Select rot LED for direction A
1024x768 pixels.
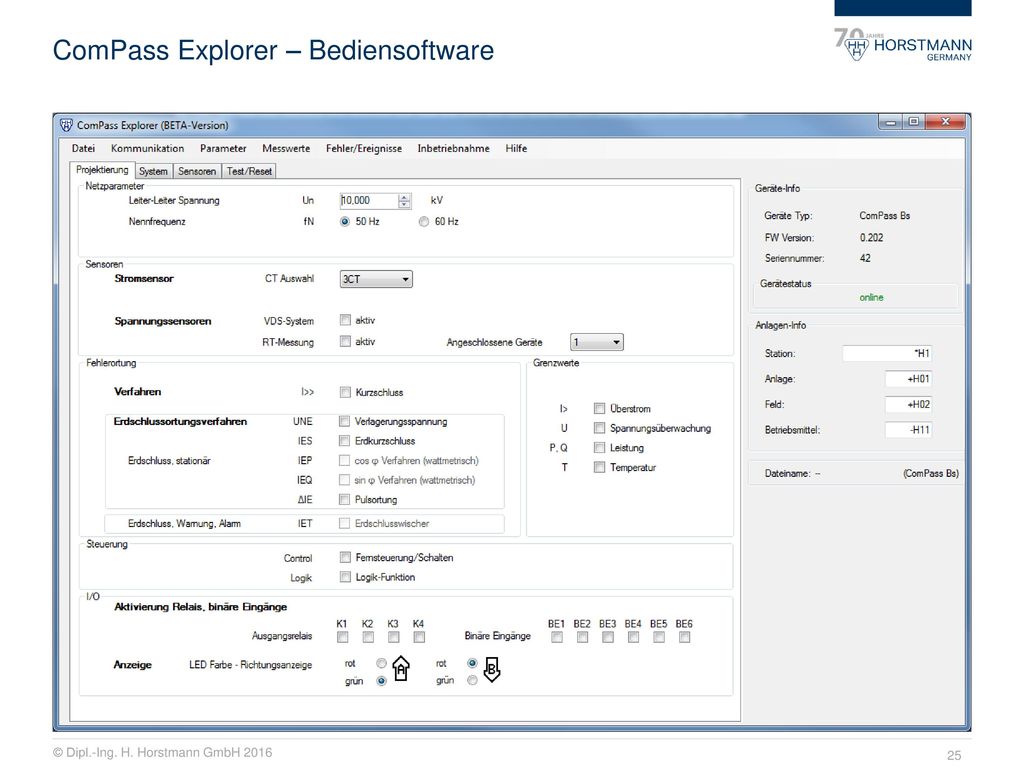pyautogui.click(x=381, y=663)
